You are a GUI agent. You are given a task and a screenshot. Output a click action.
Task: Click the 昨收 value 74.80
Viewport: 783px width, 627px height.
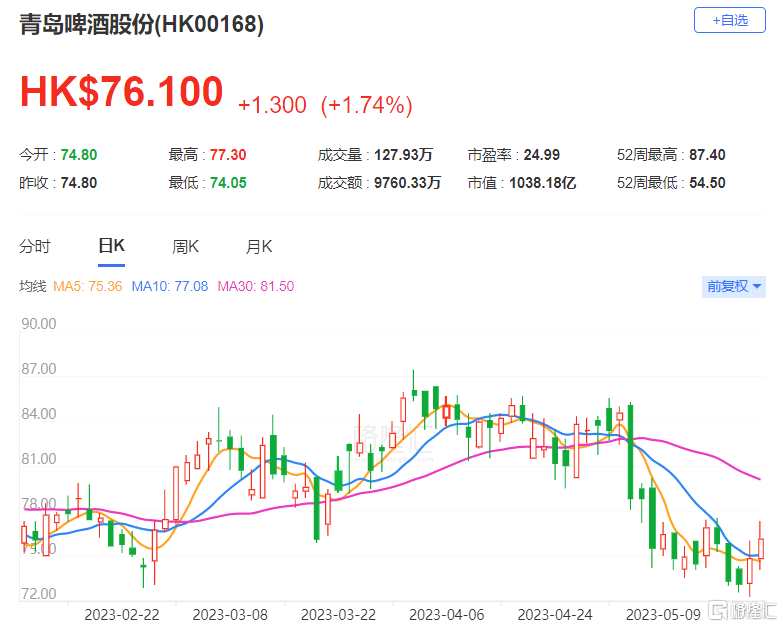tap(79, 183)
